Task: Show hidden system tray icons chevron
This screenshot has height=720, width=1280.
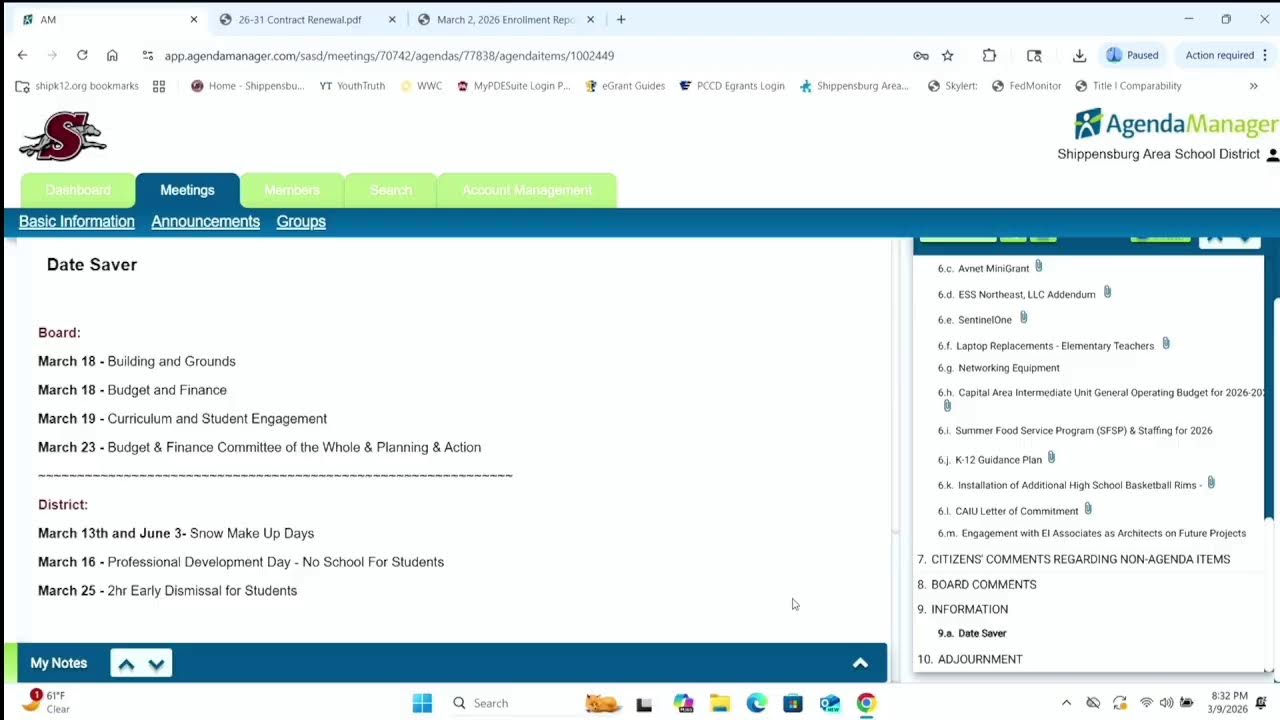Action: pyautogui.click(x=1066, y=703)
